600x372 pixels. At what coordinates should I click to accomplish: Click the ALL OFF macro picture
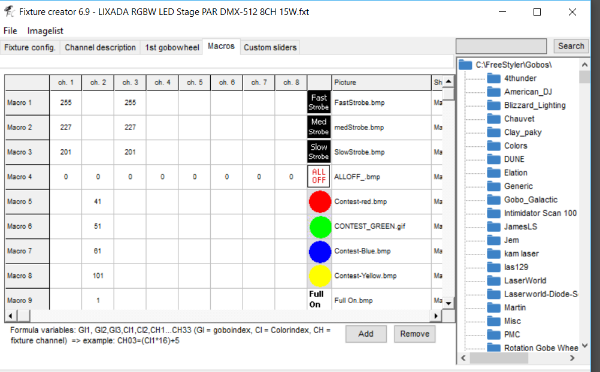coord(319,176)
